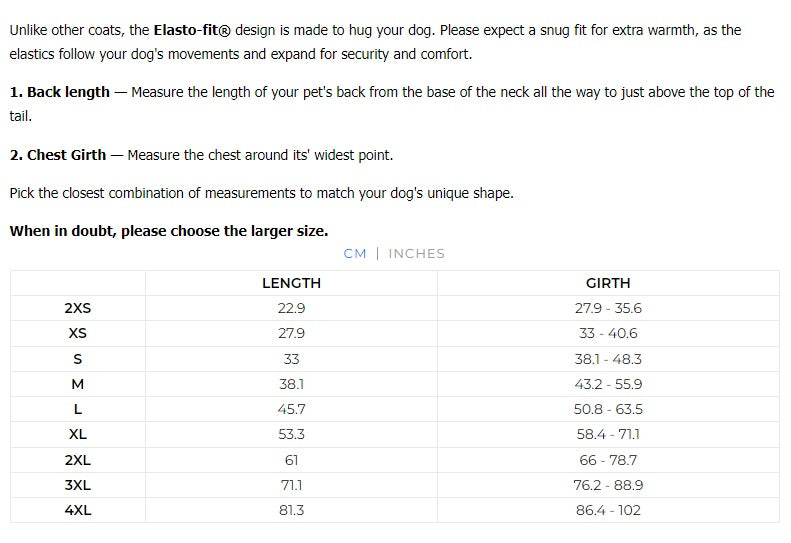791x543 pixels.
Task: Switch size chart units to INCHES
Action: click(416, 253)
